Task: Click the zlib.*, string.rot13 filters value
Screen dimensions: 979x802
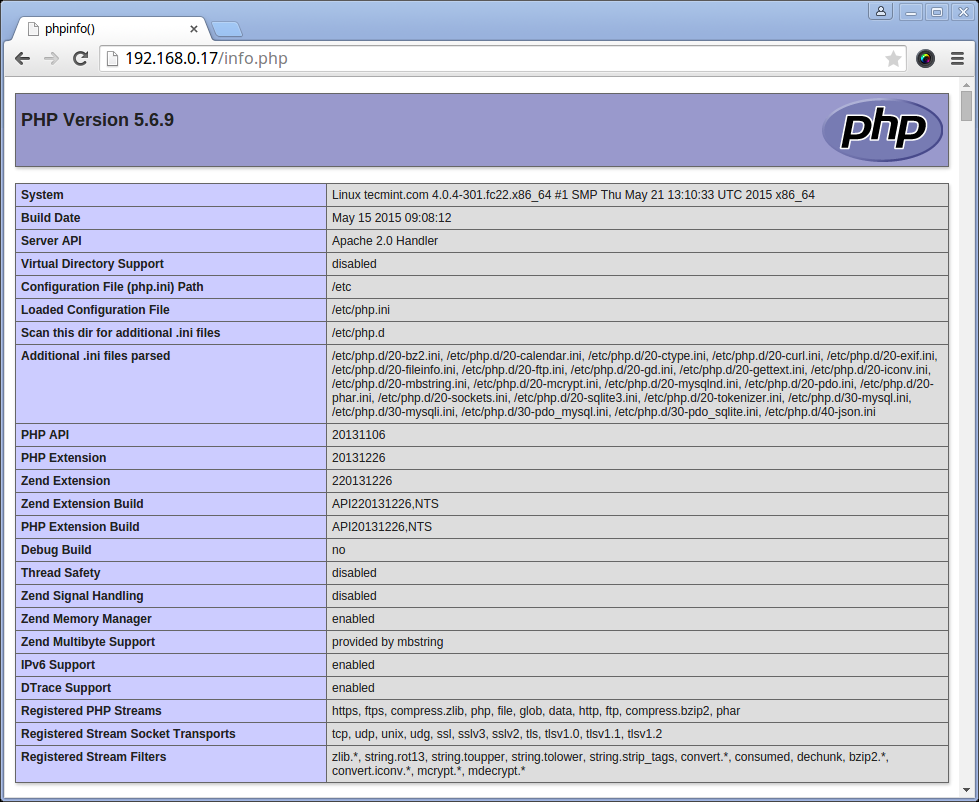Action: (610, 764)
